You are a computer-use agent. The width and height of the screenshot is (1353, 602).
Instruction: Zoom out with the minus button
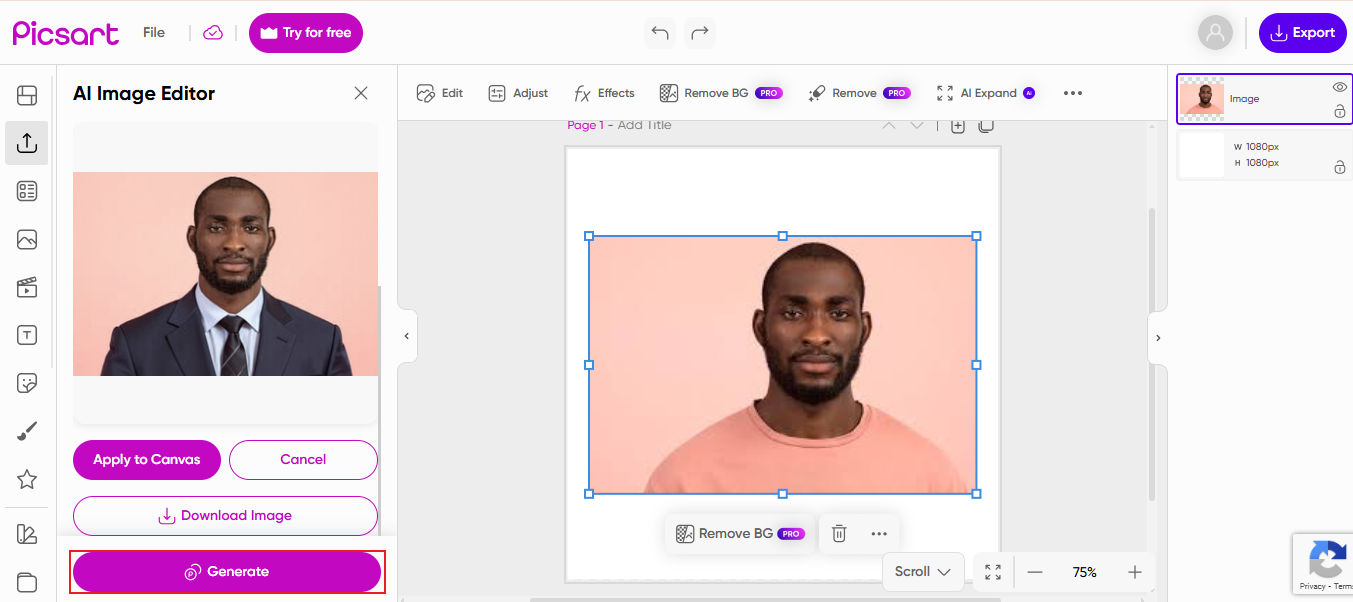tap(1035, 572)
